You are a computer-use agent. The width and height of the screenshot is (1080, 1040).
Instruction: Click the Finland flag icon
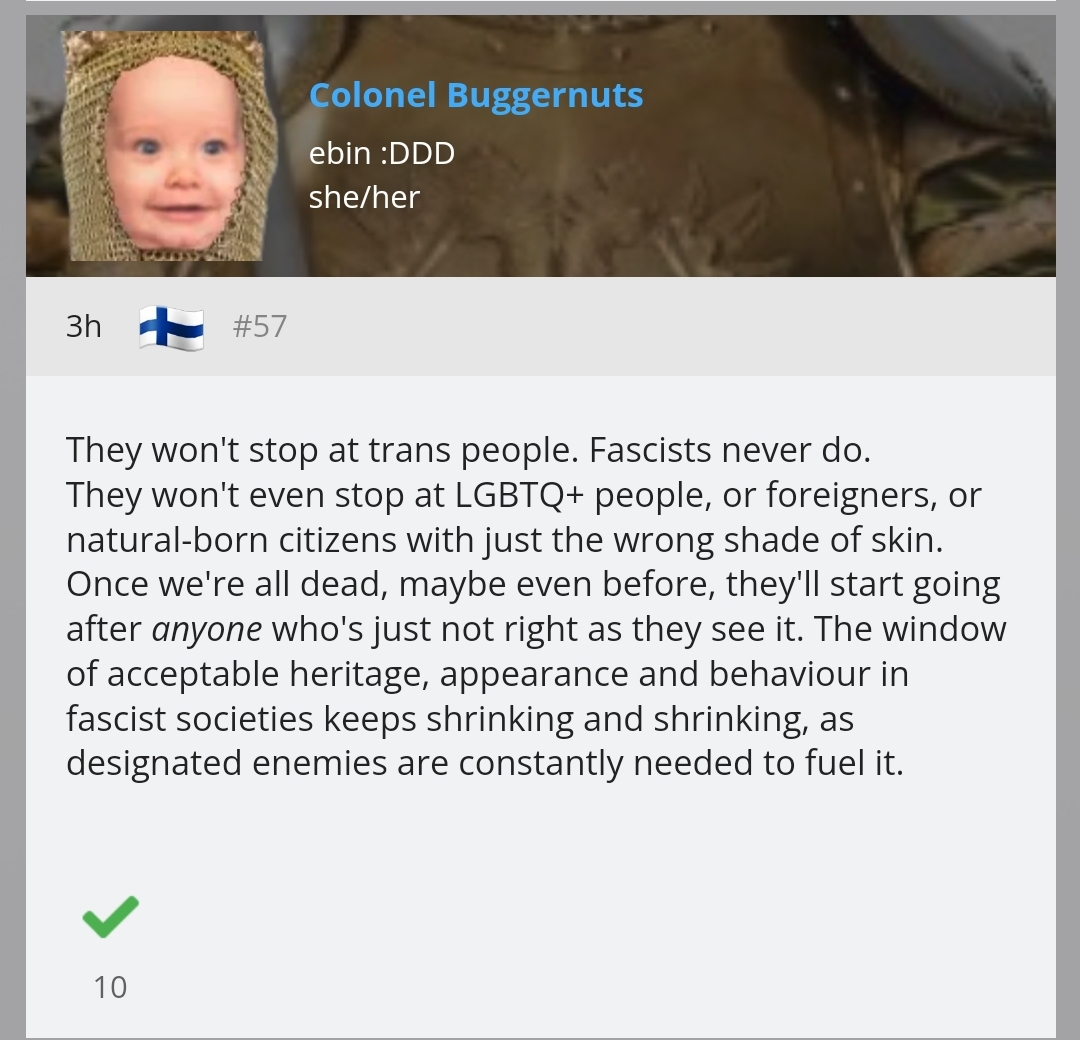[x=172, y=328]
